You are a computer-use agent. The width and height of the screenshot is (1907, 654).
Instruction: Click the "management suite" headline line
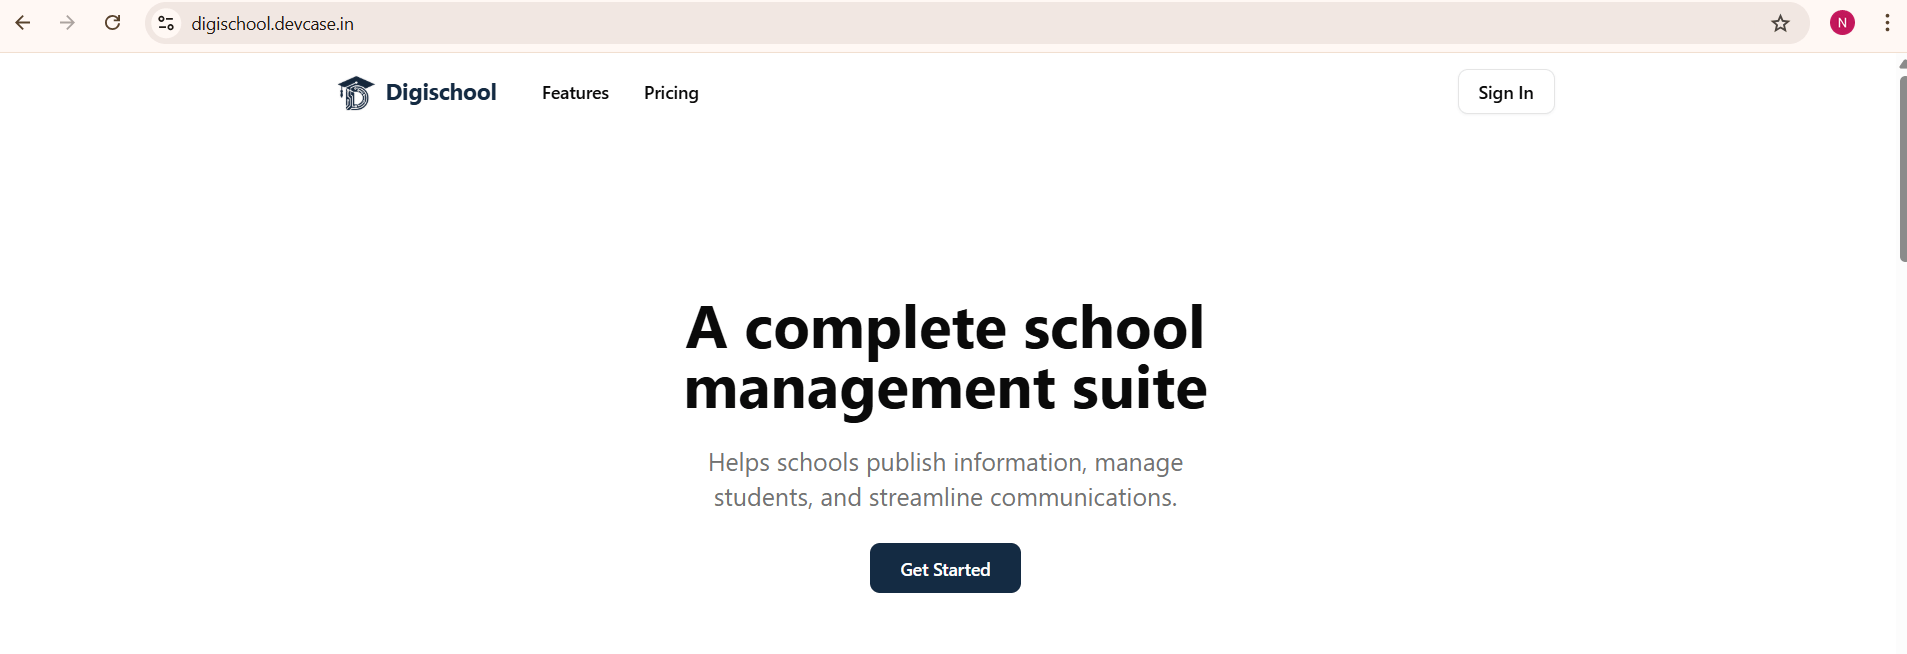(945, 388)
